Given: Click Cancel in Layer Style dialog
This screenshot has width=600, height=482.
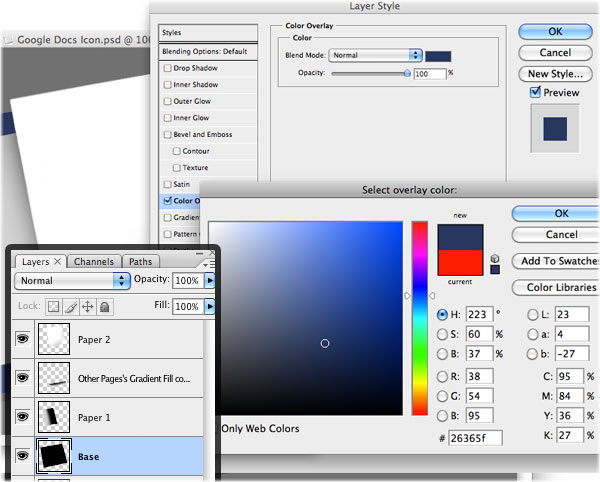Looking at the screenshot, I should [x=555, y=52].
